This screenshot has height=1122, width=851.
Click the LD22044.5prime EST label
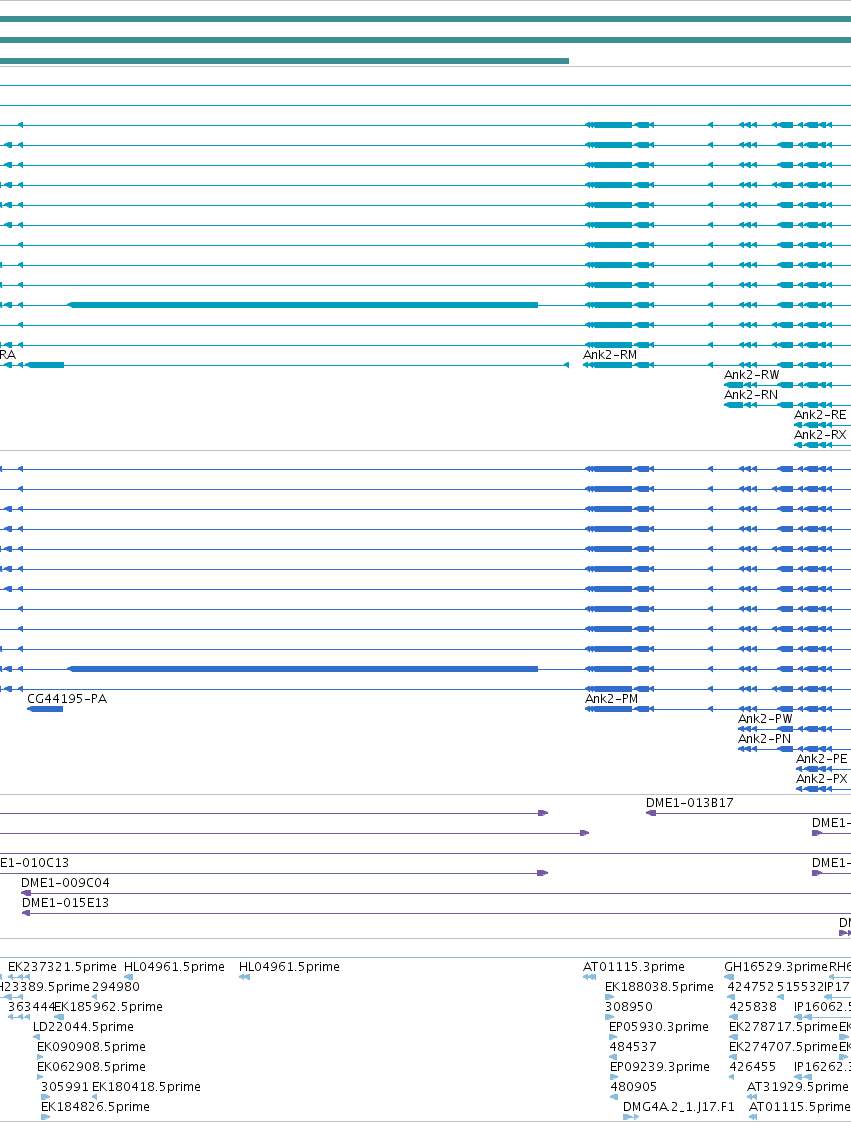[x=83, y=1027]
